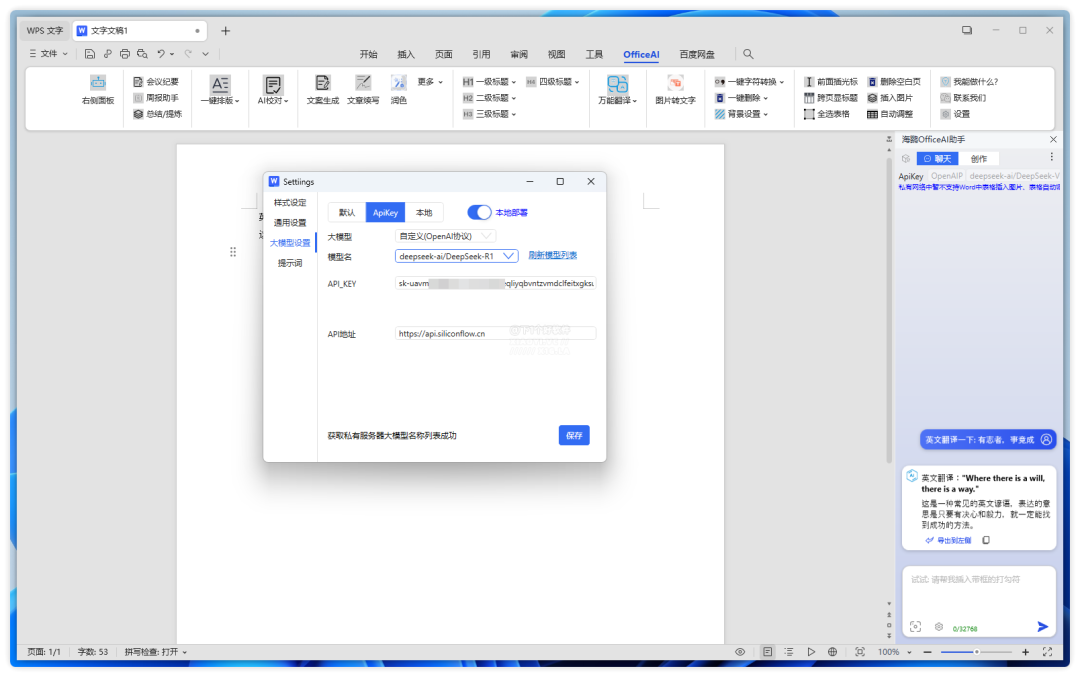The width and height of the screenshot is (1080, 677).
Task: Switch to web layout globe icon
Action: 832,652
